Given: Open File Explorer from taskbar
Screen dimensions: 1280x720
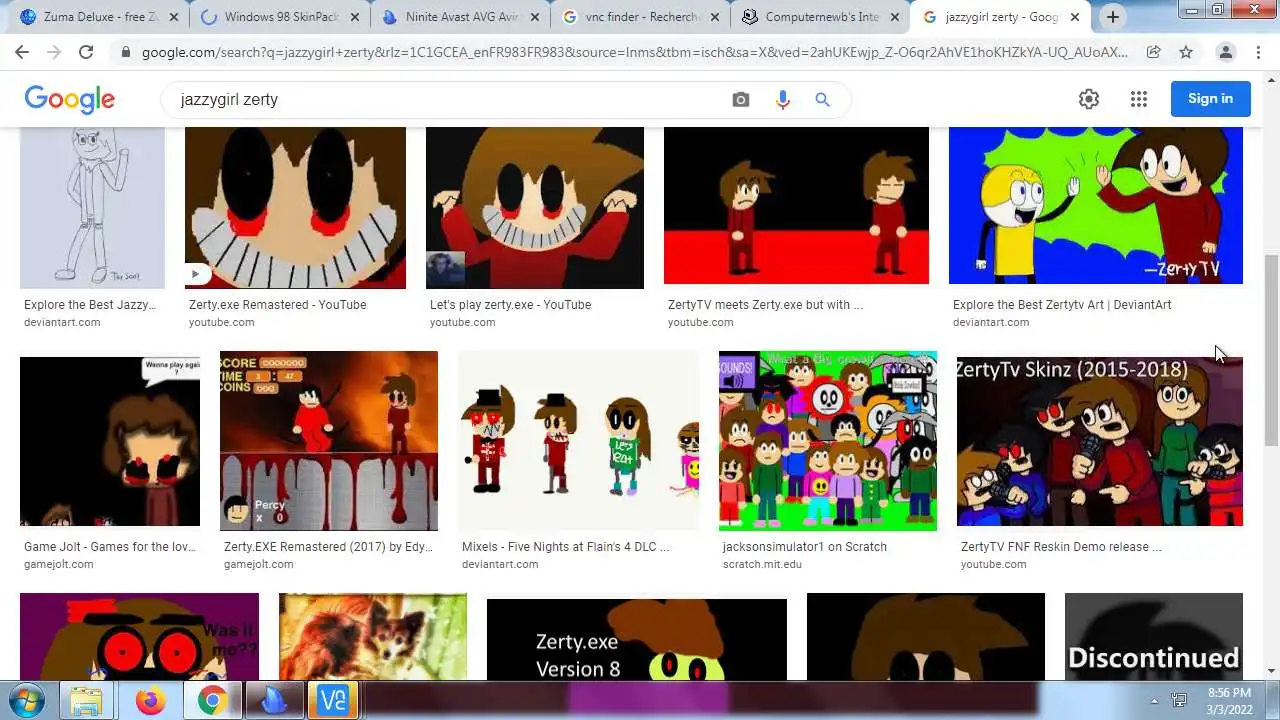Looking at the screenshot, I should pyautogui.click(x=88, y=701).
